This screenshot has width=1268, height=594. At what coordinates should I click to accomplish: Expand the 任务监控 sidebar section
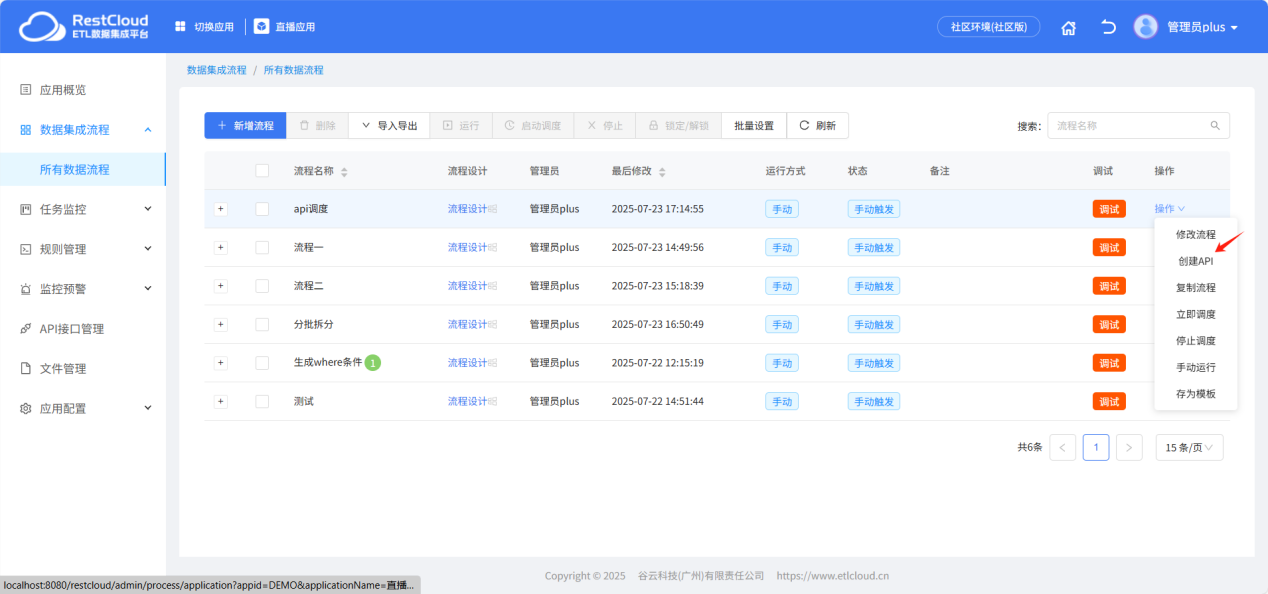click(x=84, y=208)
